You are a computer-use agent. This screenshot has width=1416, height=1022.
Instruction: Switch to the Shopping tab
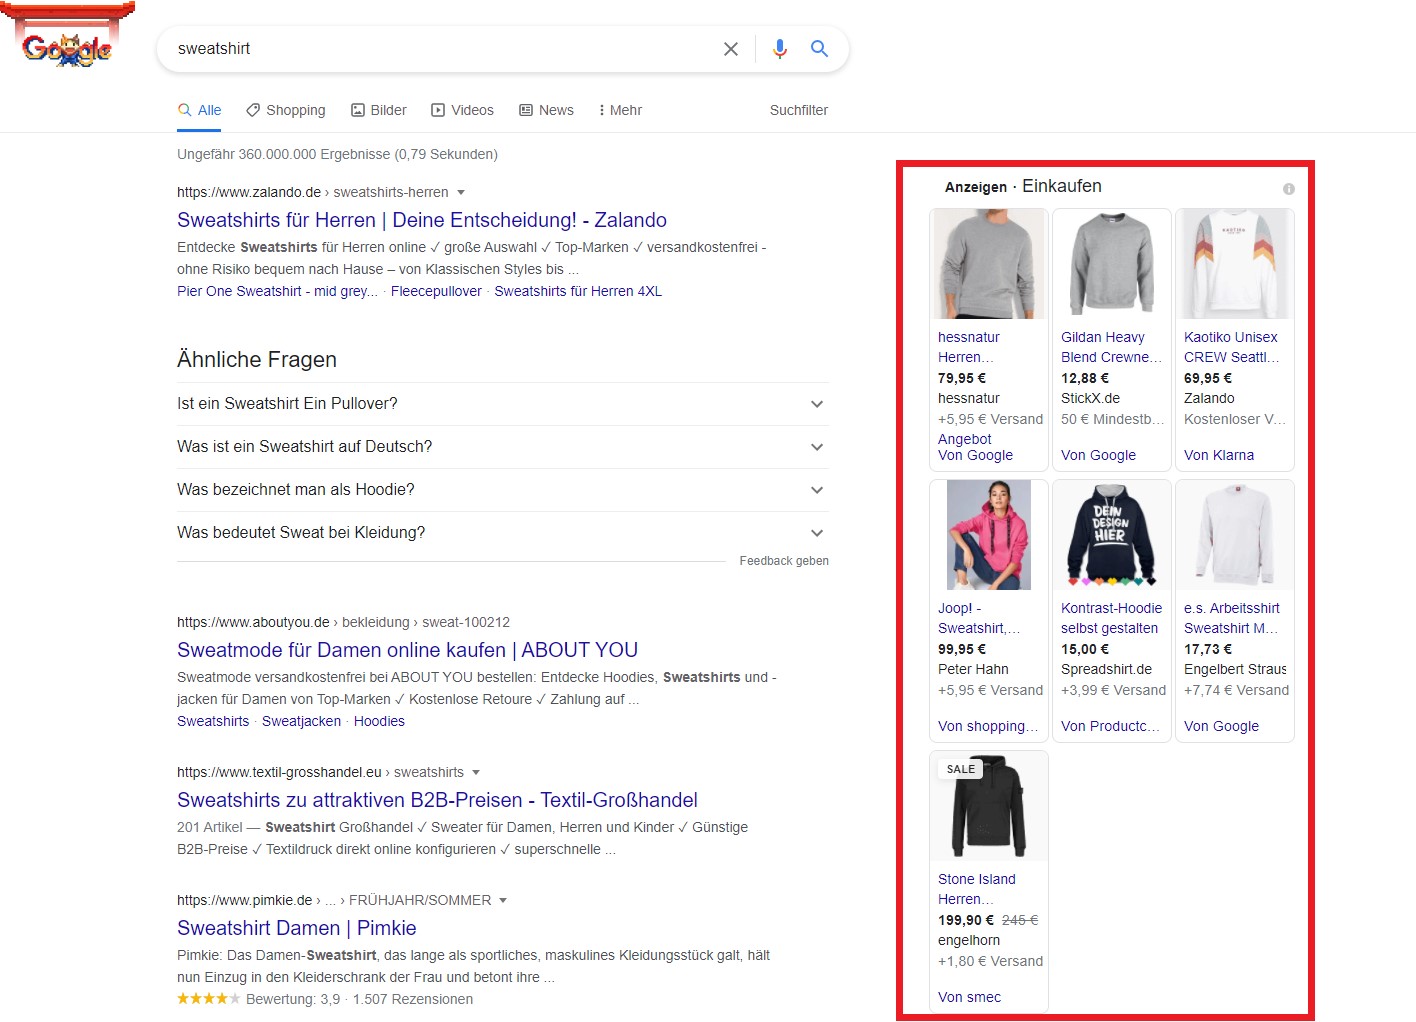(286, 110)
